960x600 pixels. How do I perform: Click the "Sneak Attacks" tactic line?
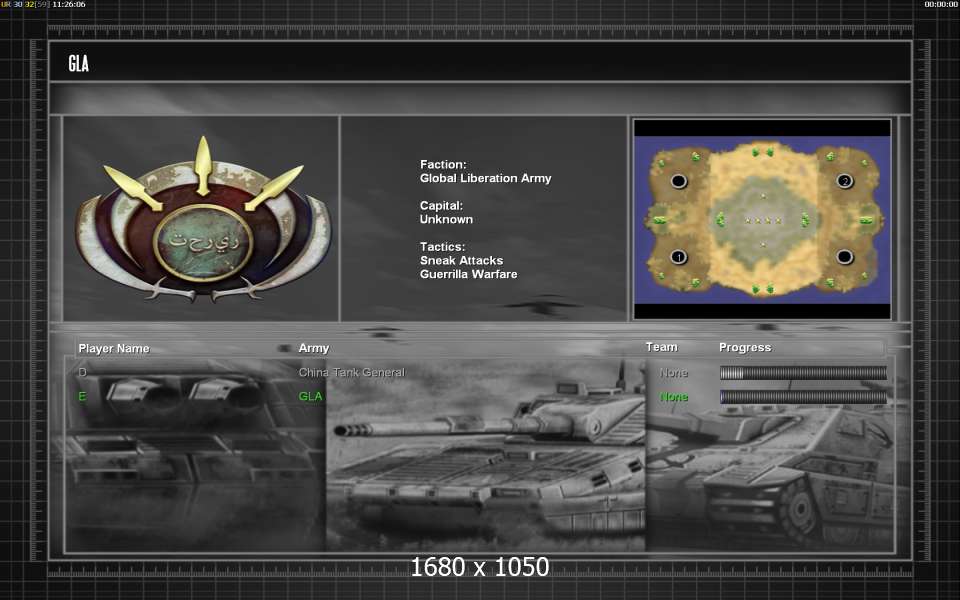[462, 260]
